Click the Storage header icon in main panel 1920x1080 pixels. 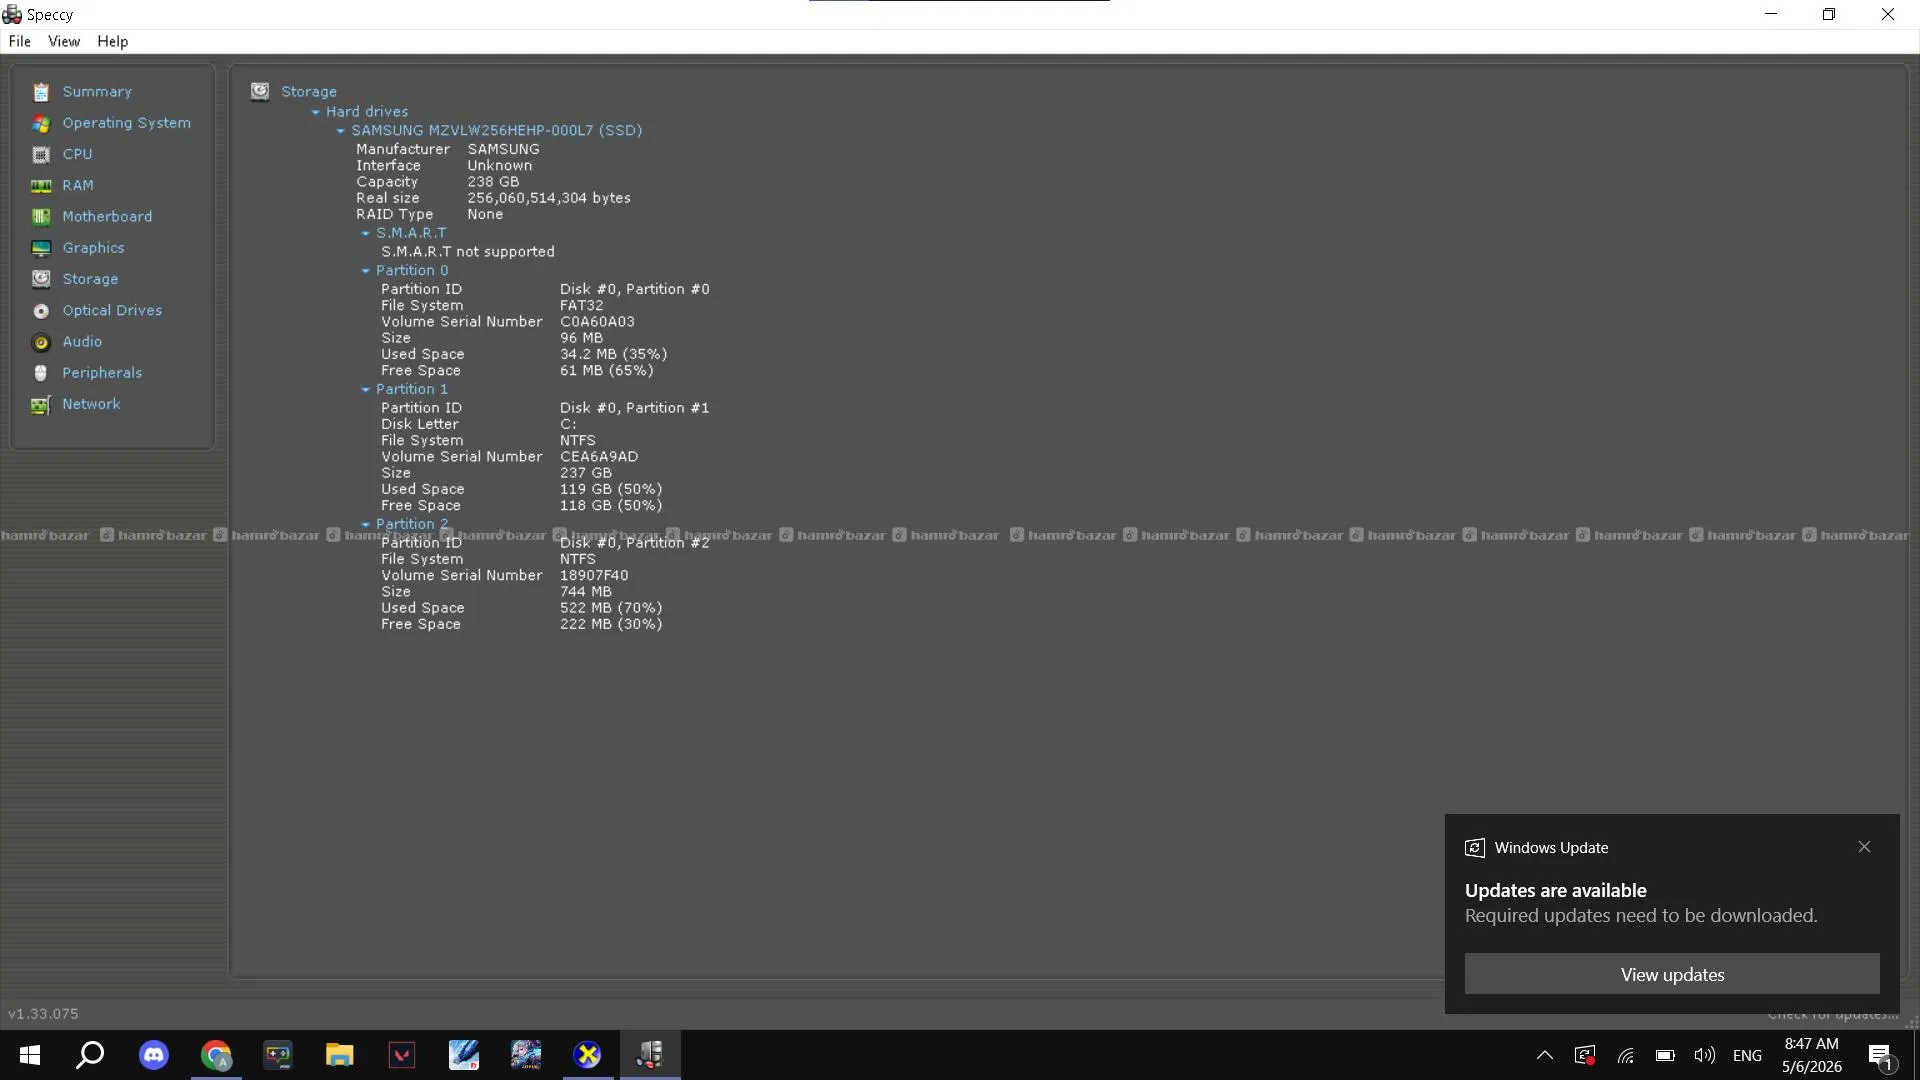(260, 91)
